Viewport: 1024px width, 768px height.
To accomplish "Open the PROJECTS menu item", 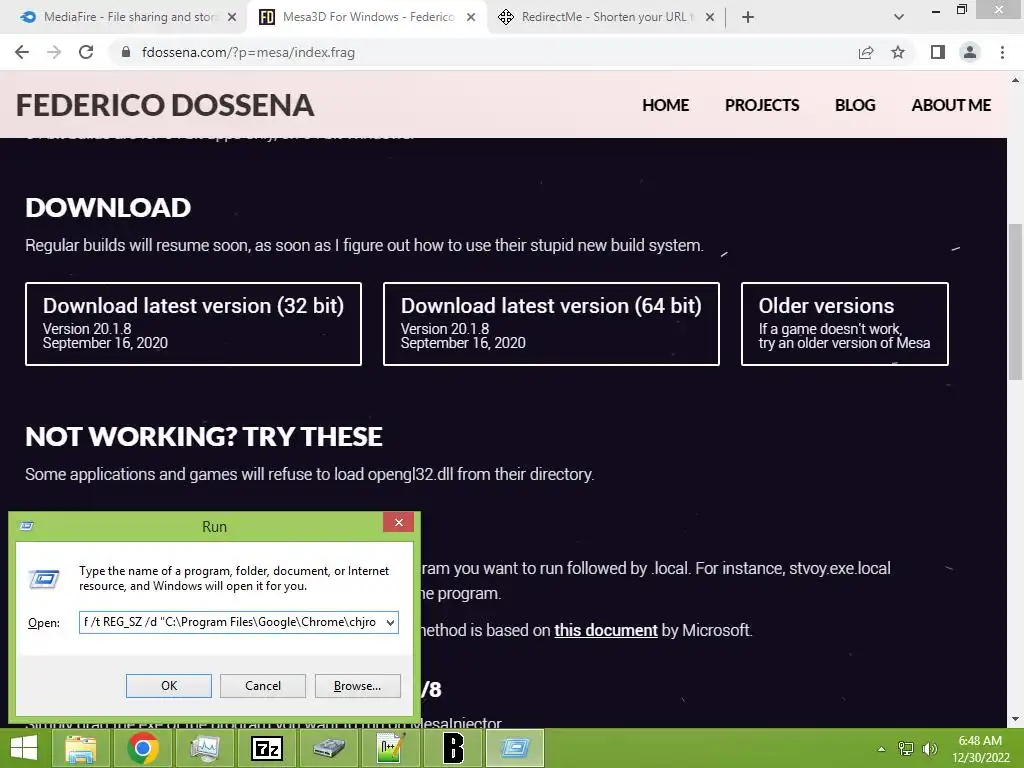I will [x=762, y=105].
